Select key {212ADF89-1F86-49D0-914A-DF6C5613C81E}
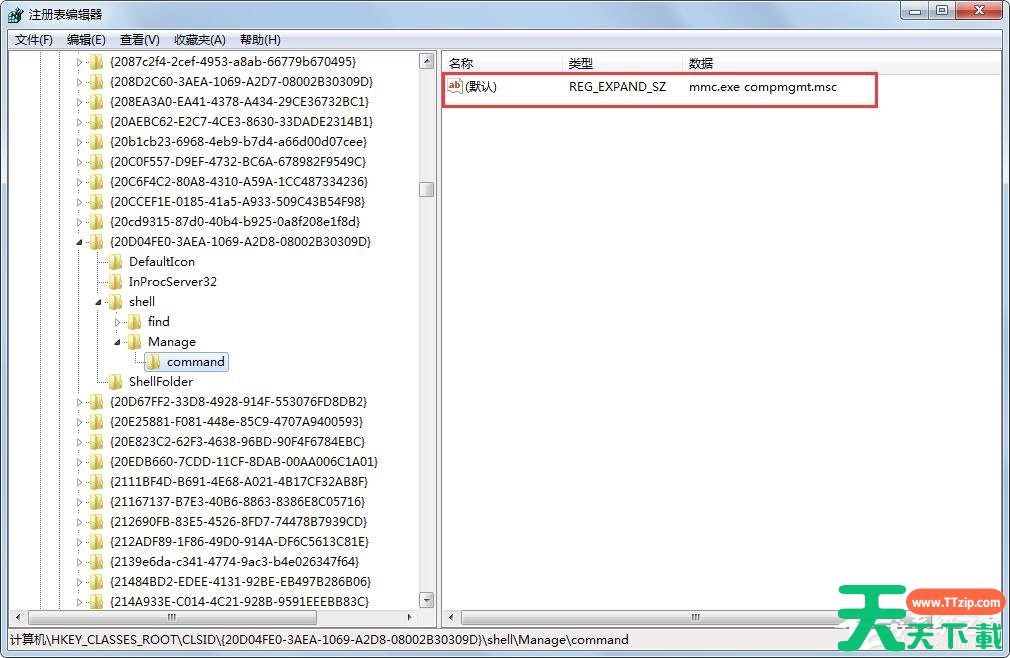Image resolution: width=1010 pixels, height=658 pixels. point(240,541)
